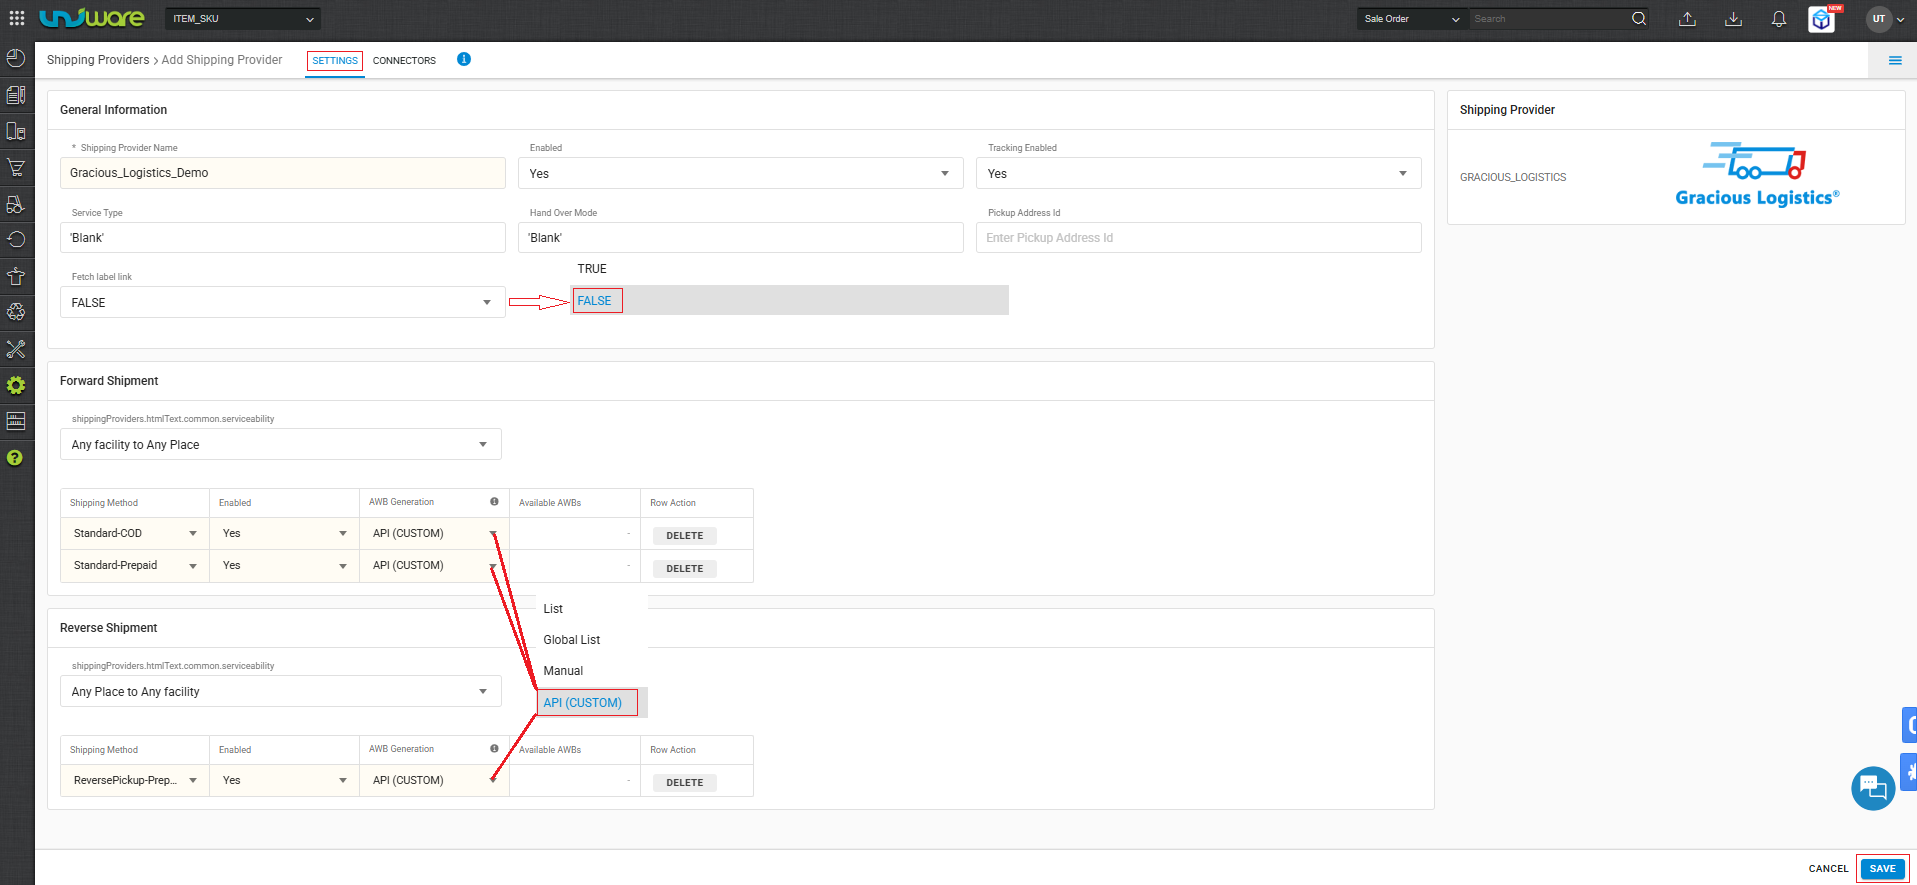Image resolution: width=1917 pixels, height=885 pixels.
Task: Open the Any Place to Any facility dropdown
Action: [280, 691]
